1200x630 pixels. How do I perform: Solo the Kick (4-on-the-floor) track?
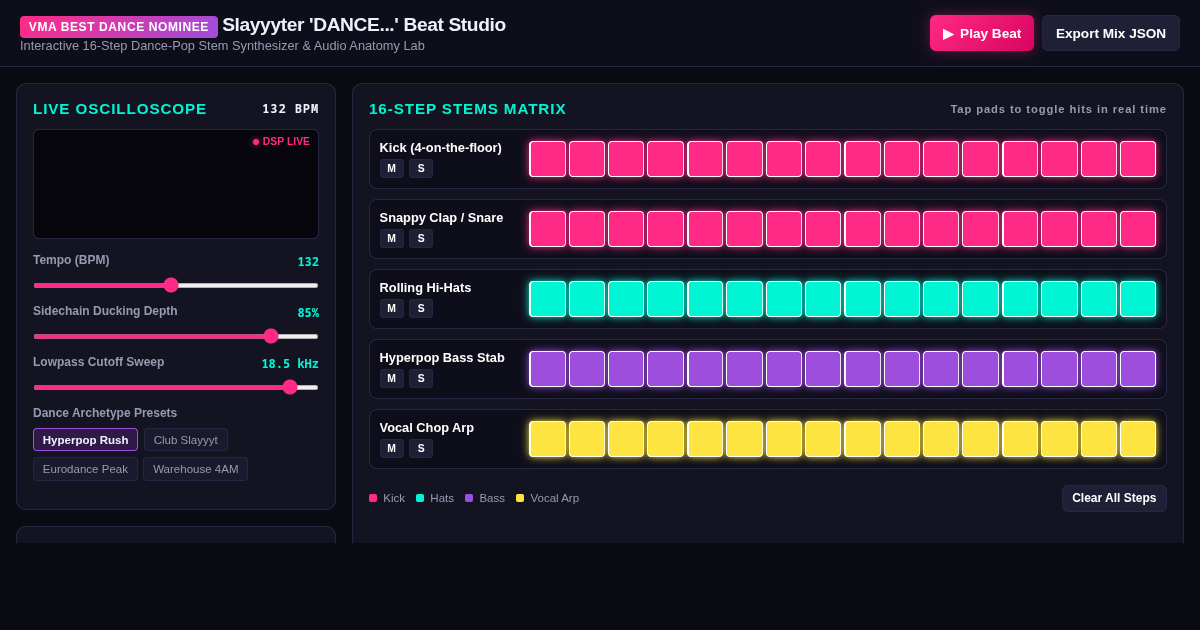(421, 169)
